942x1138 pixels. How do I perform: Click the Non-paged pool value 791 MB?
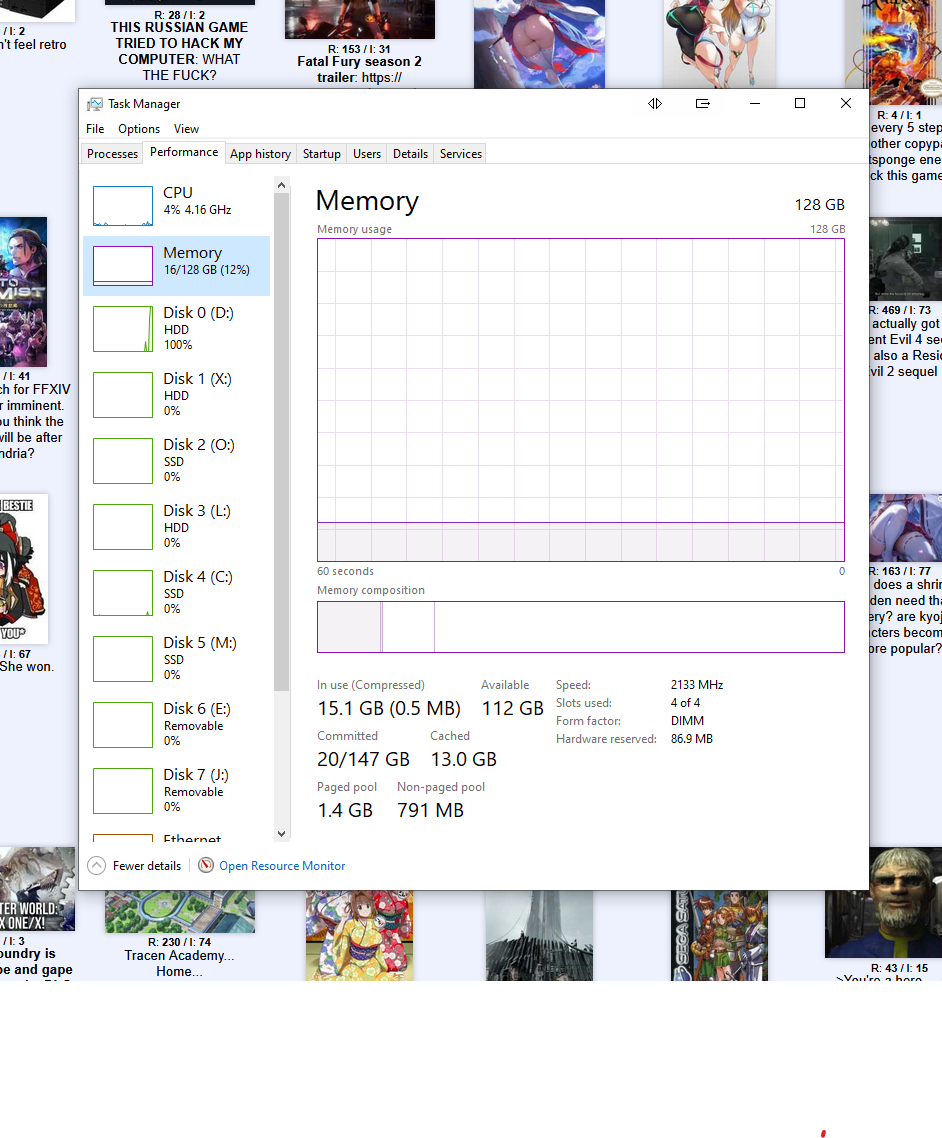[430, 810]
